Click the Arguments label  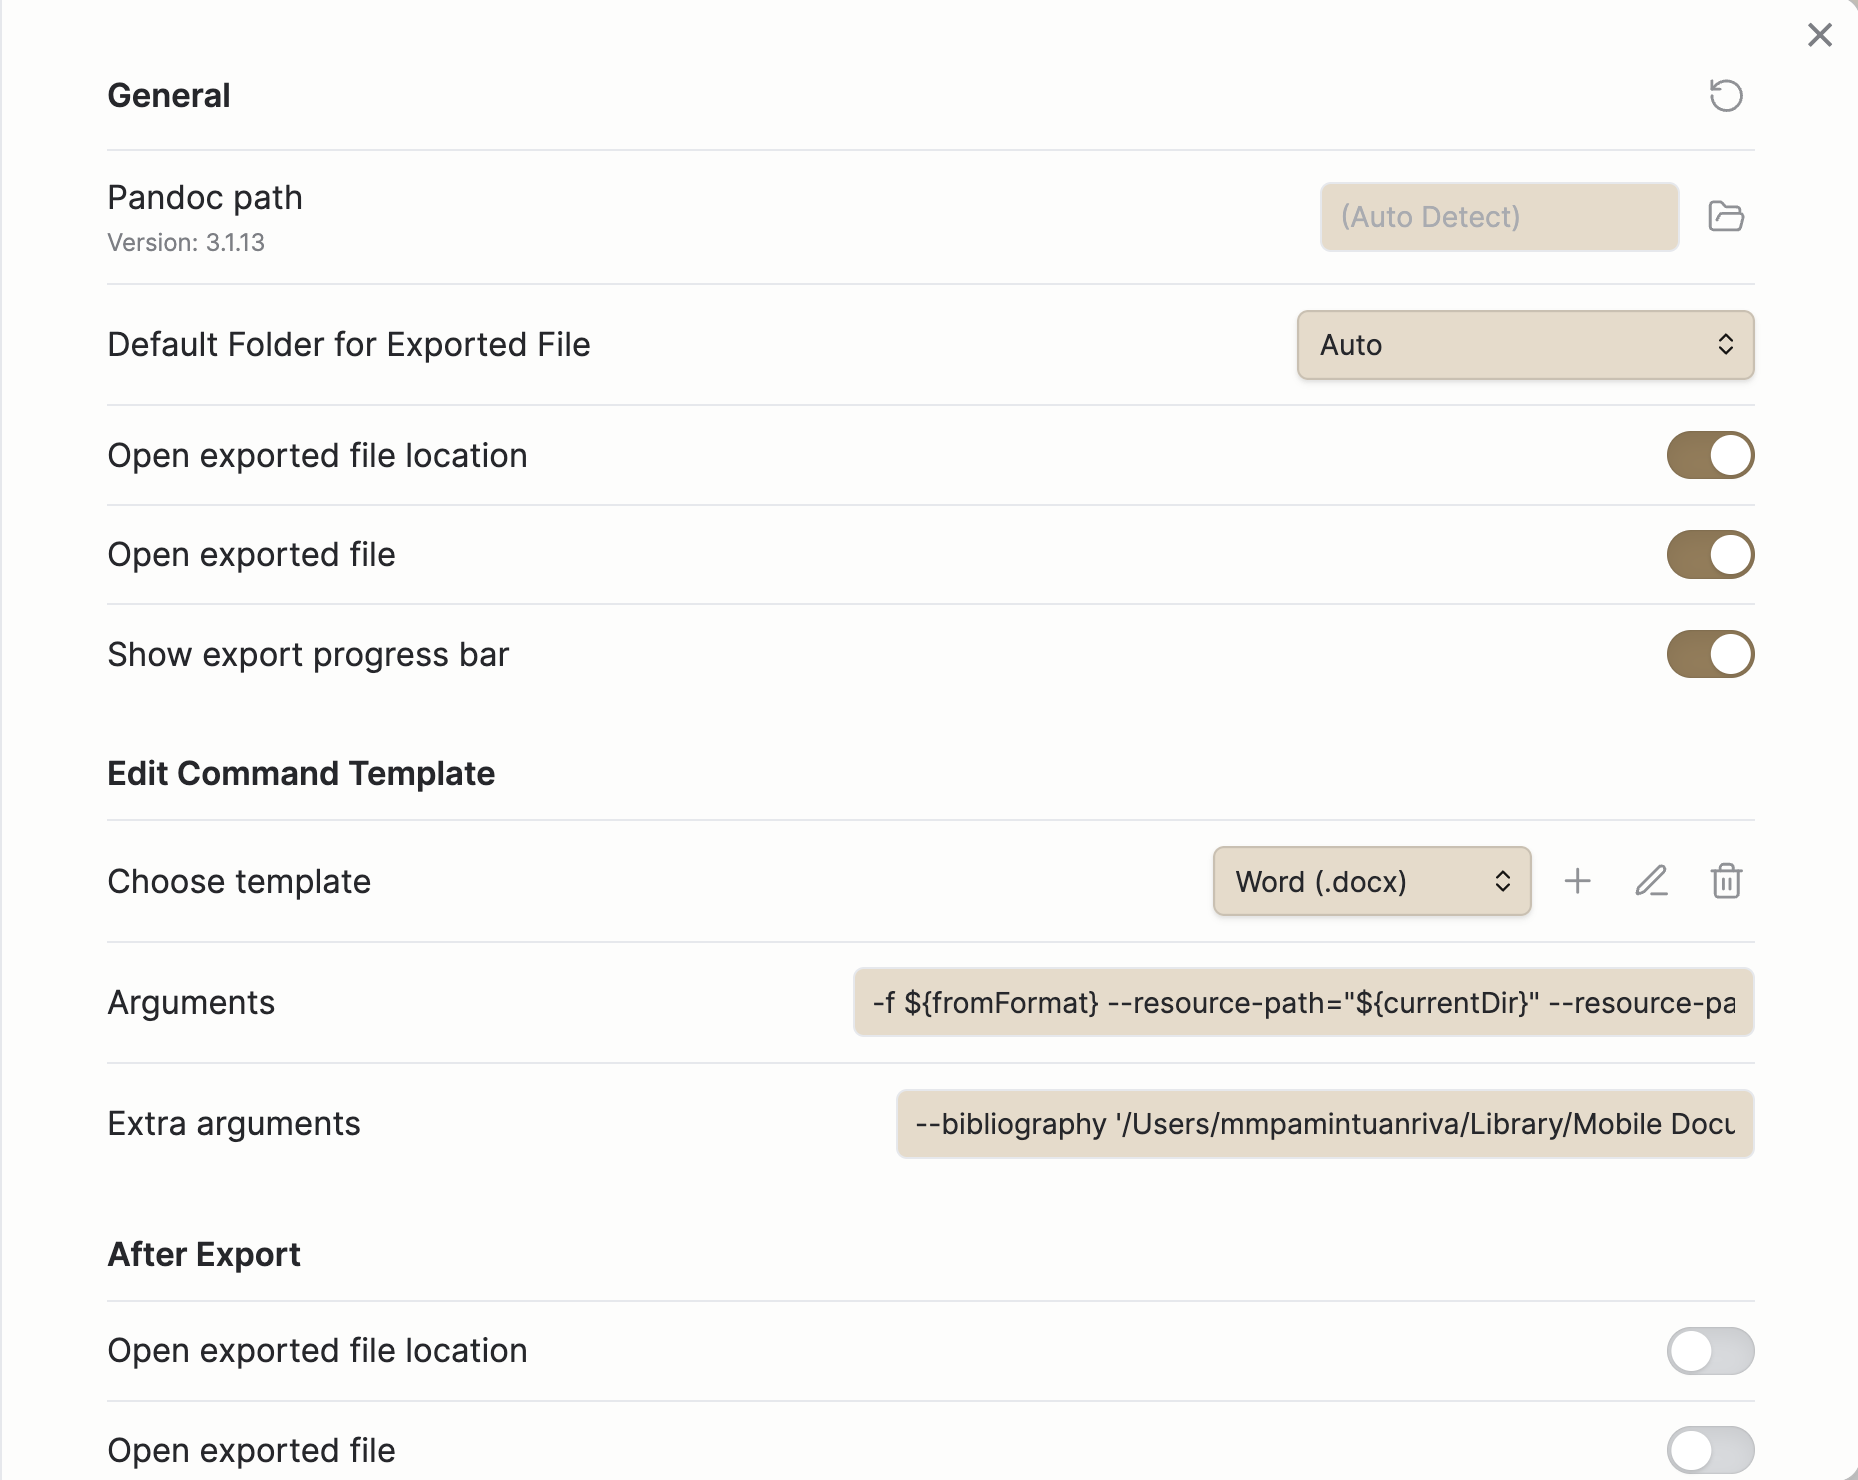[191, 1003]
